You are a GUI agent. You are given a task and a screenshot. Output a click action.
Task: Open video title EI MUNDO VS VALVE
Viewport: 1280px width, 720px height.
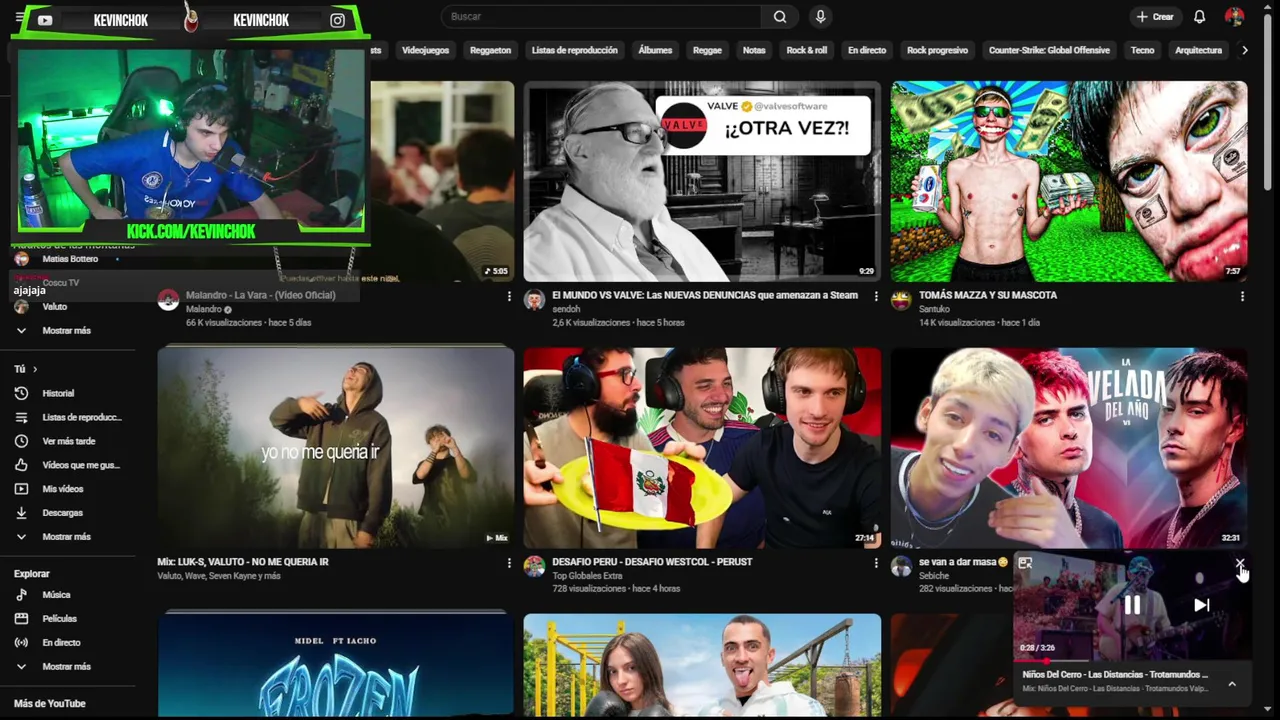(704, 295)
